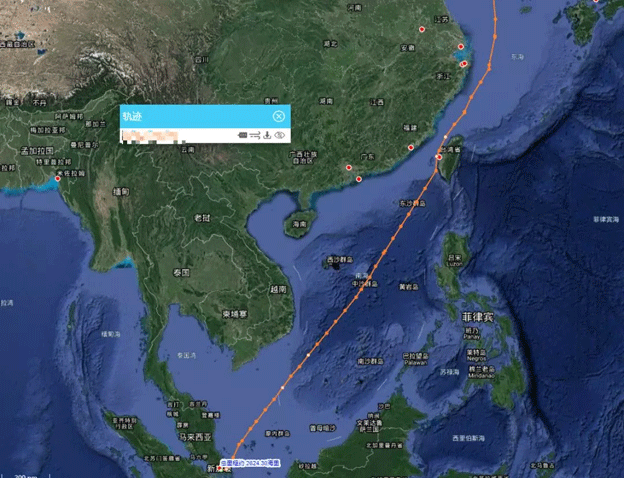This screenshot has width=624, height=478.
Task: Click the red port marker near 广东 coast
Action: click(349, 168)
